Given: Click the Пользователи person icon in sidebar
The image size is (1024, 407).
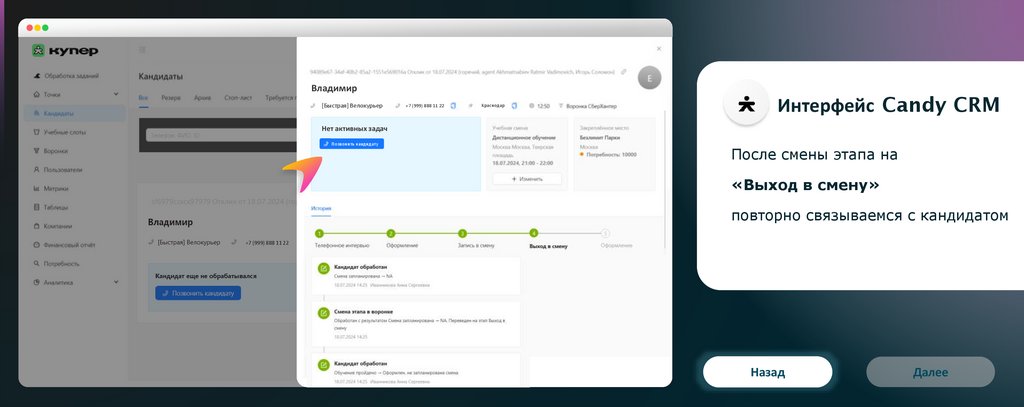Looking at the screenshot, I should [37, 170].
